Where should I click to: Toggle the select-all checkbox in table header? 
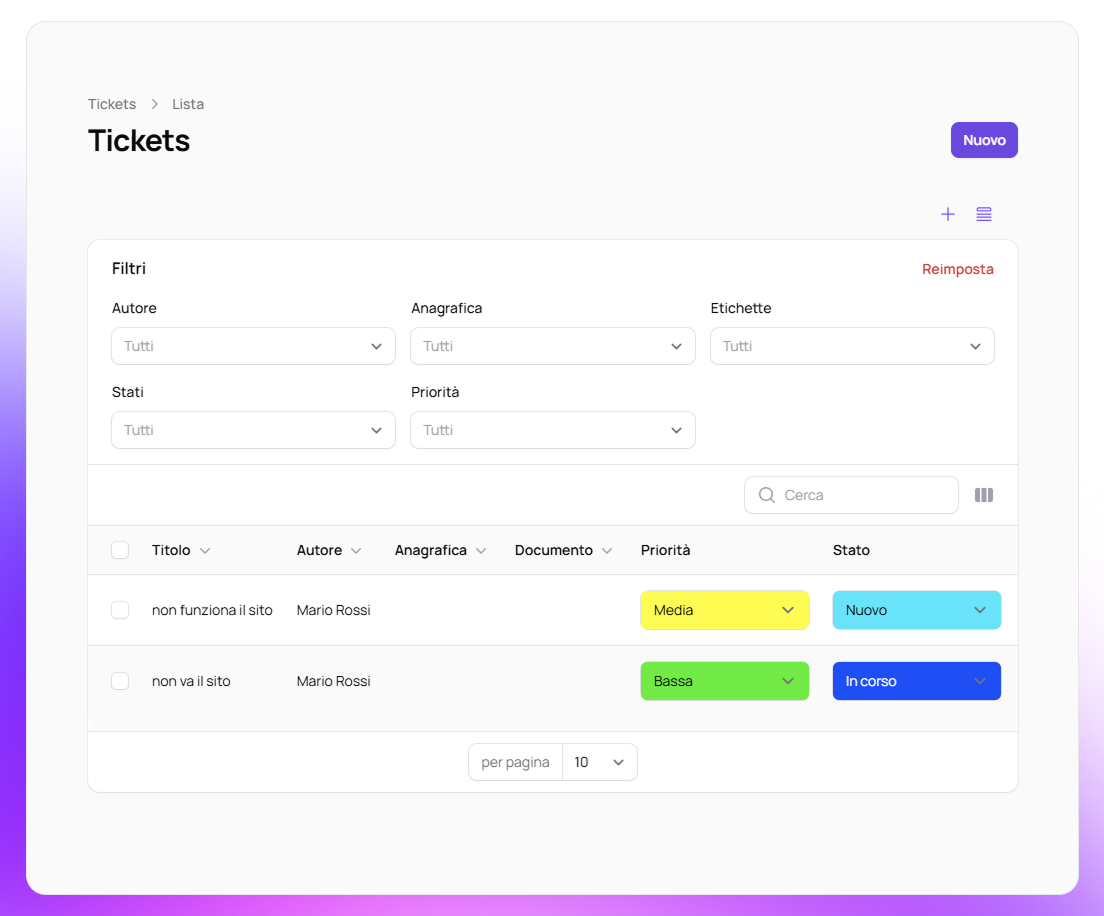(x=120, y=550)
